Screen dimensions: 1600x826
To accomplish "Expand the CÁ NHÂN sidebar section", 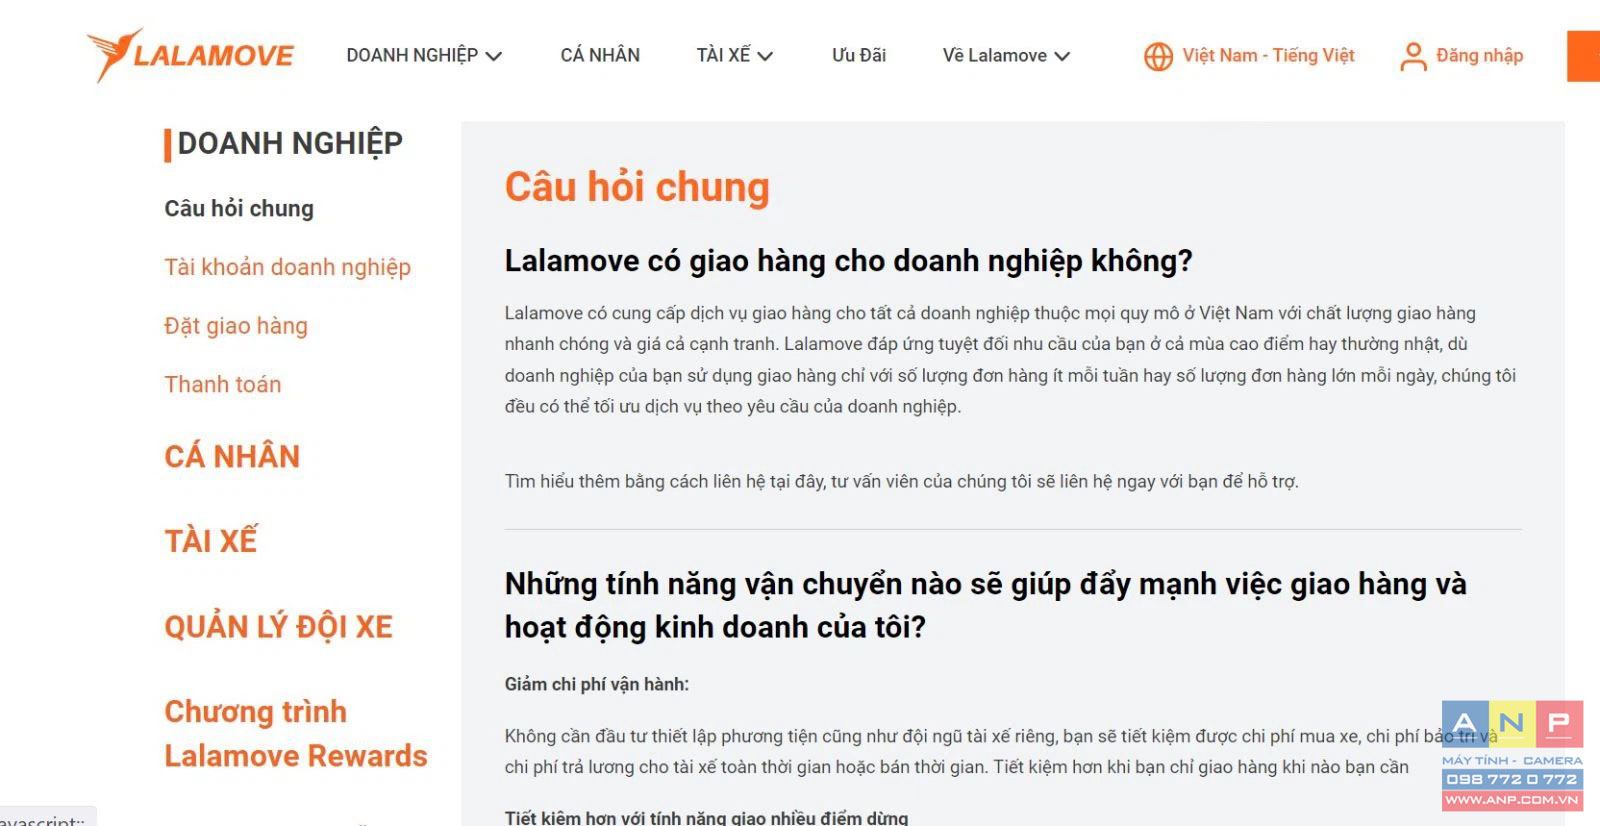I will click(232, 456).
